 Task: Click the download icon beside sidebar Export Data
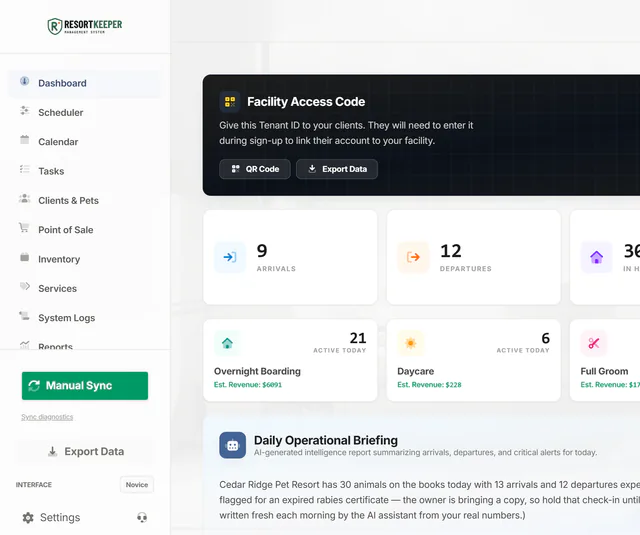53,451
